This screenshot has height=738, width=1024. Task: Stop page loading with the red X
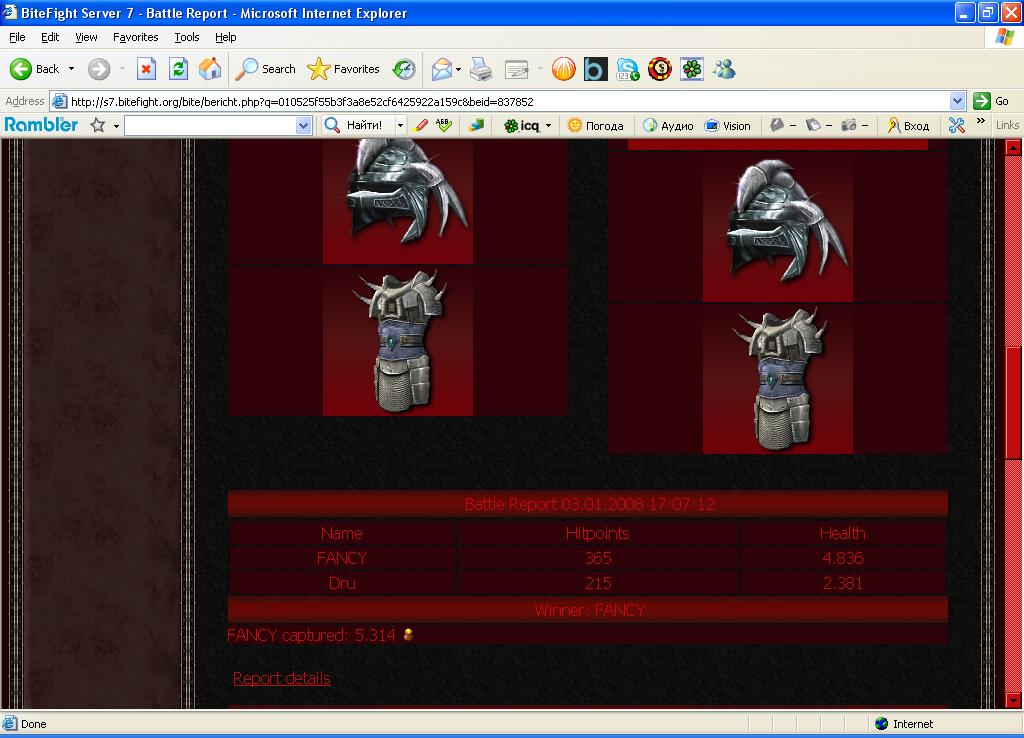(x=146, y=69)
